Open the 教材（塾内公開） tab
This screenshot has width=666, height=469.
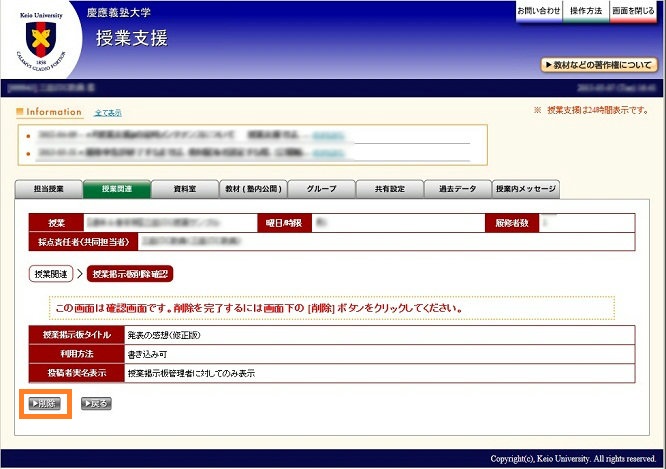[x=254, y=189]
